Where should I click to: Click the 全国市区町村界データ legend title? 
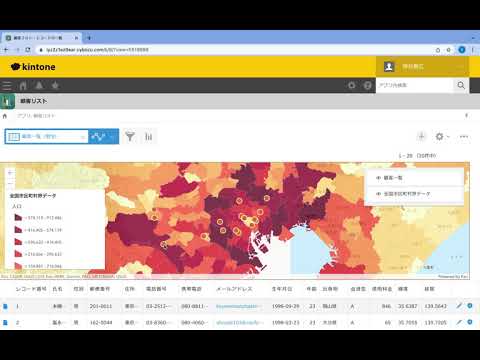click(x=33, y=196)
